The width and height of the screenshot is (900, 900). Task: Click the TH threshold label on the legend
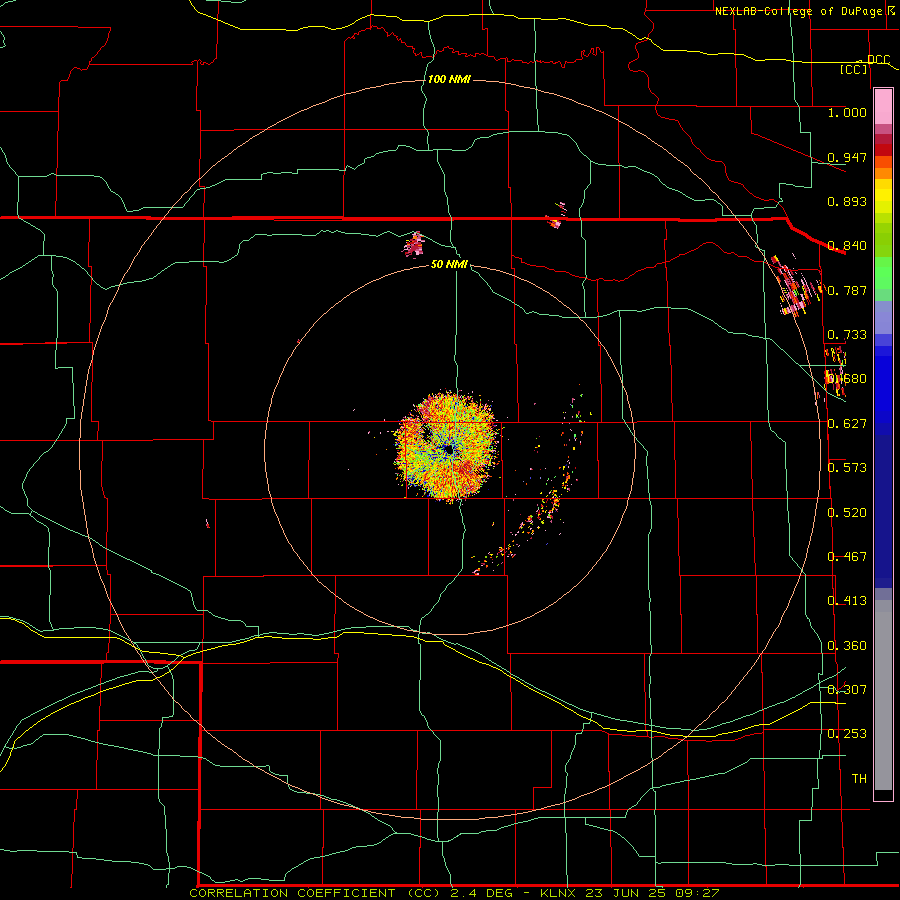859,779
